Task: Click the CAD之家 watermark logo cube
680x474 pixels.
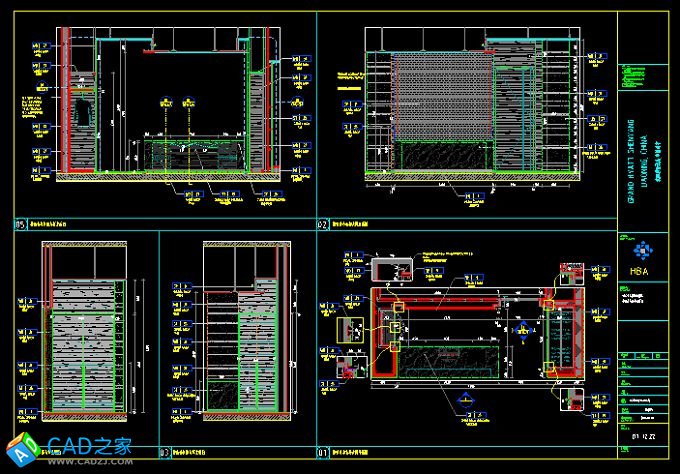Action: [x=16, y=447]
